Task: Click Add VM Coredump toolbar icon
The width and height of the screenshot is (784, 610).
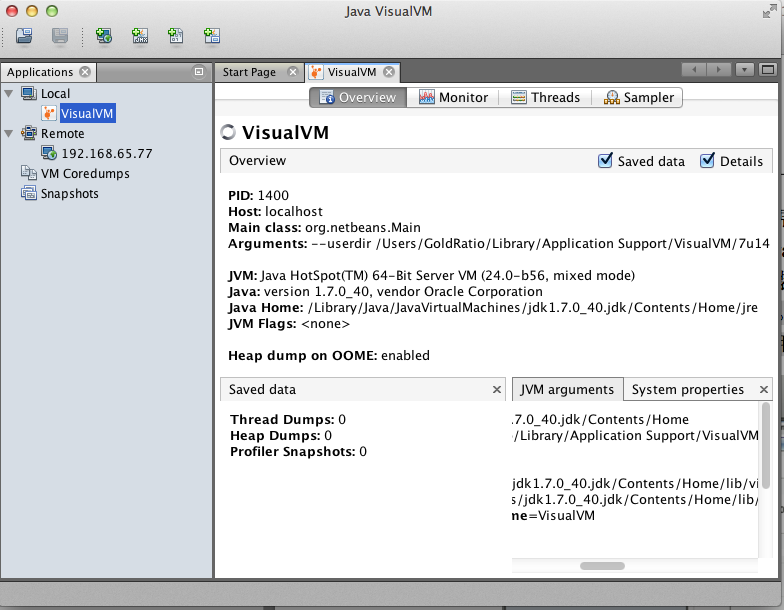Action: (x=176, y=36)
